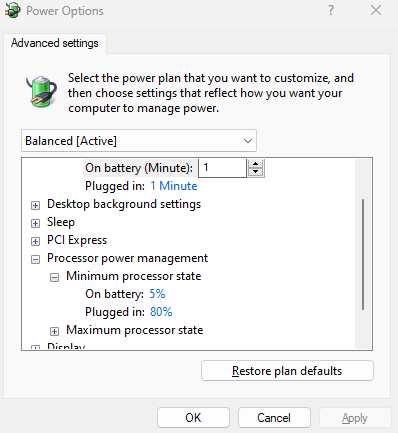Click the Power Options title bar icon

pyautogui.click(x=12, y=10)
